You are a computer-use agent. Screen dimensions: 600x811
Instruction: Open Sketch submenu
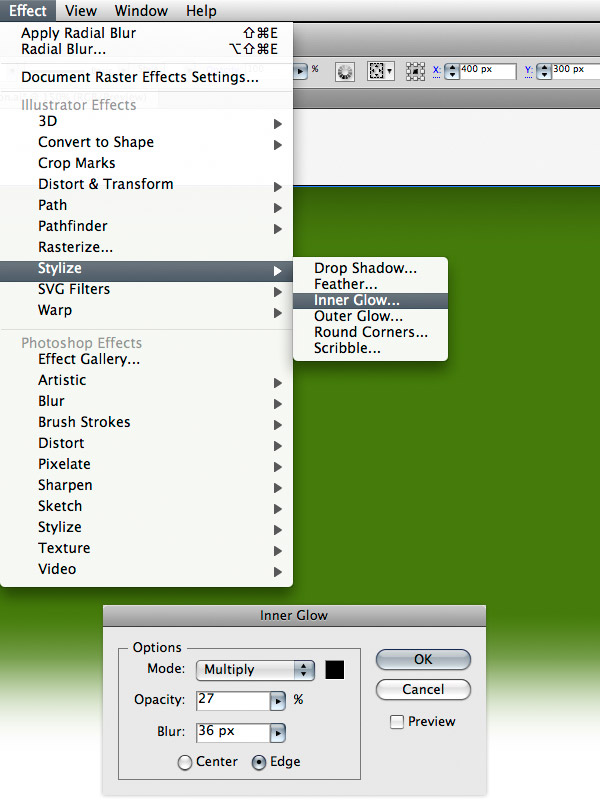[x=146, y=506]
